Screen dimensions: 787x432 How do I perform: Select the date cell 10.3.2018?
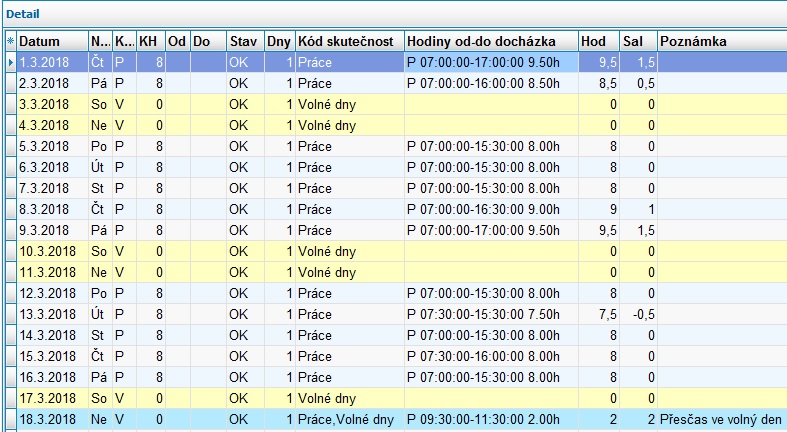click(x=53, y=251)
